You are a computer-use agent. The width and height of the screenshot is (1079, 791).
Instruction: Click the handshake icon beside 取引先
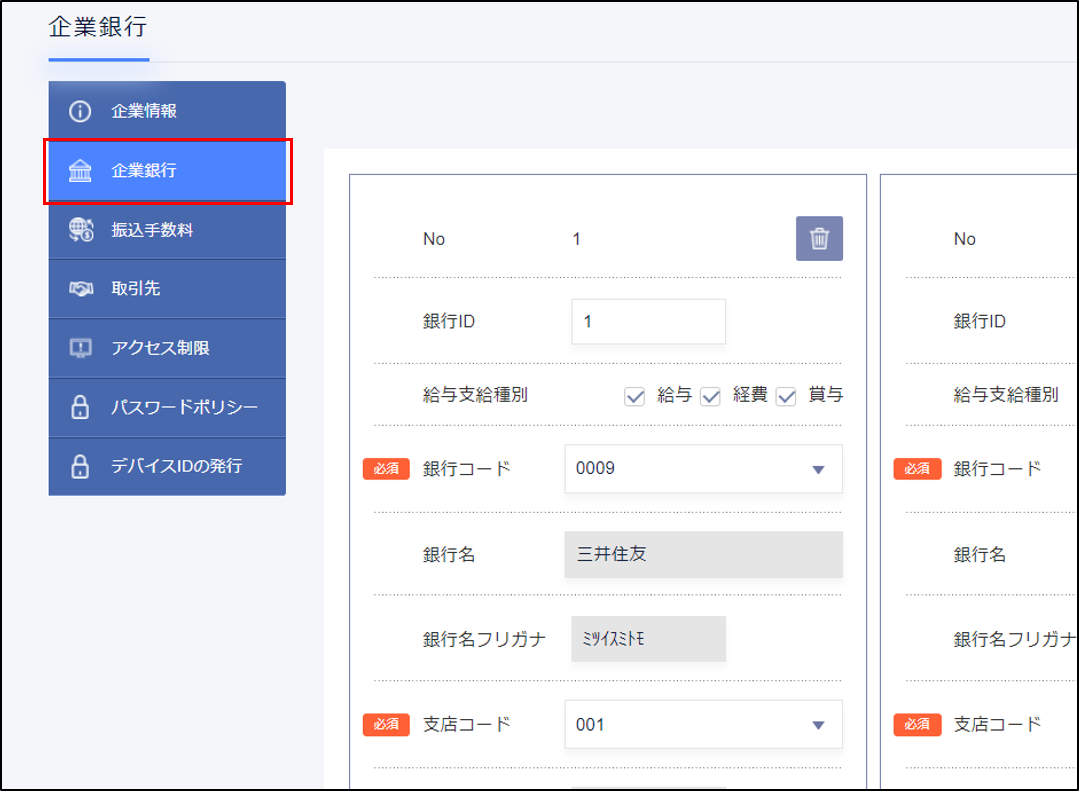(81, 288)
